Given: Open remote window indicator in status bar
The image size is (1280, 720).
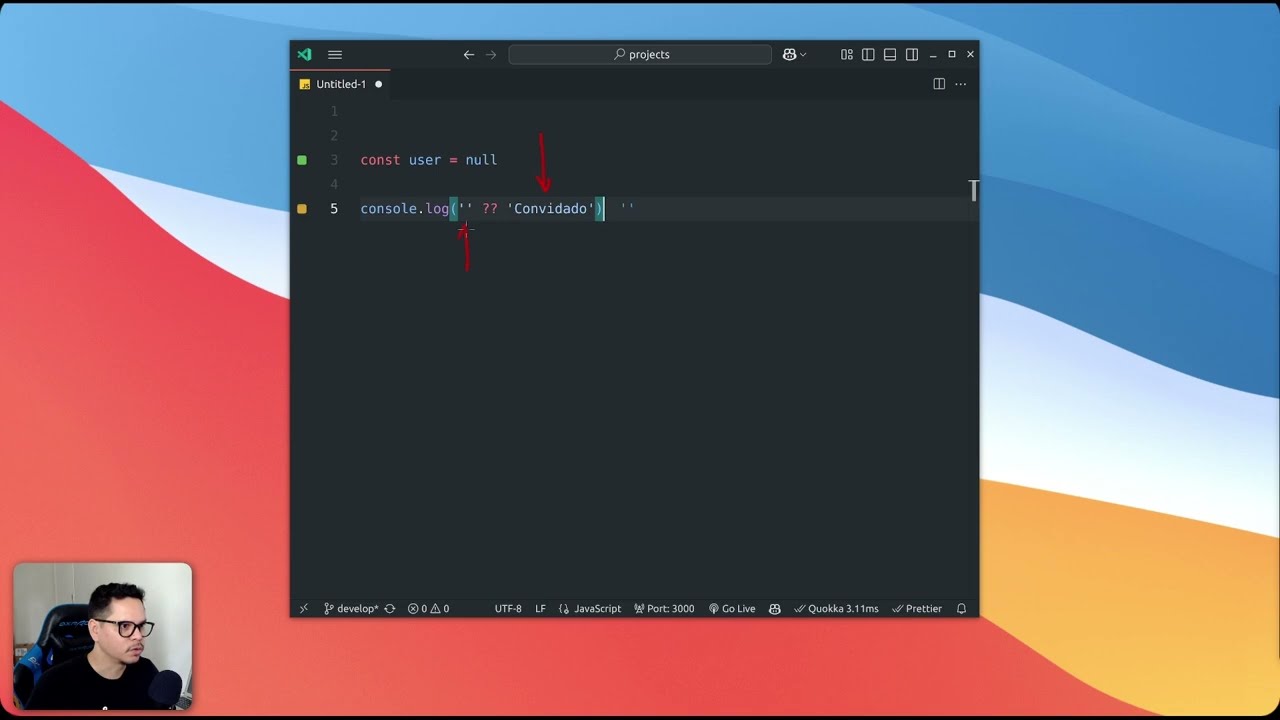Looking at the screenshot, I should point(304,608).
